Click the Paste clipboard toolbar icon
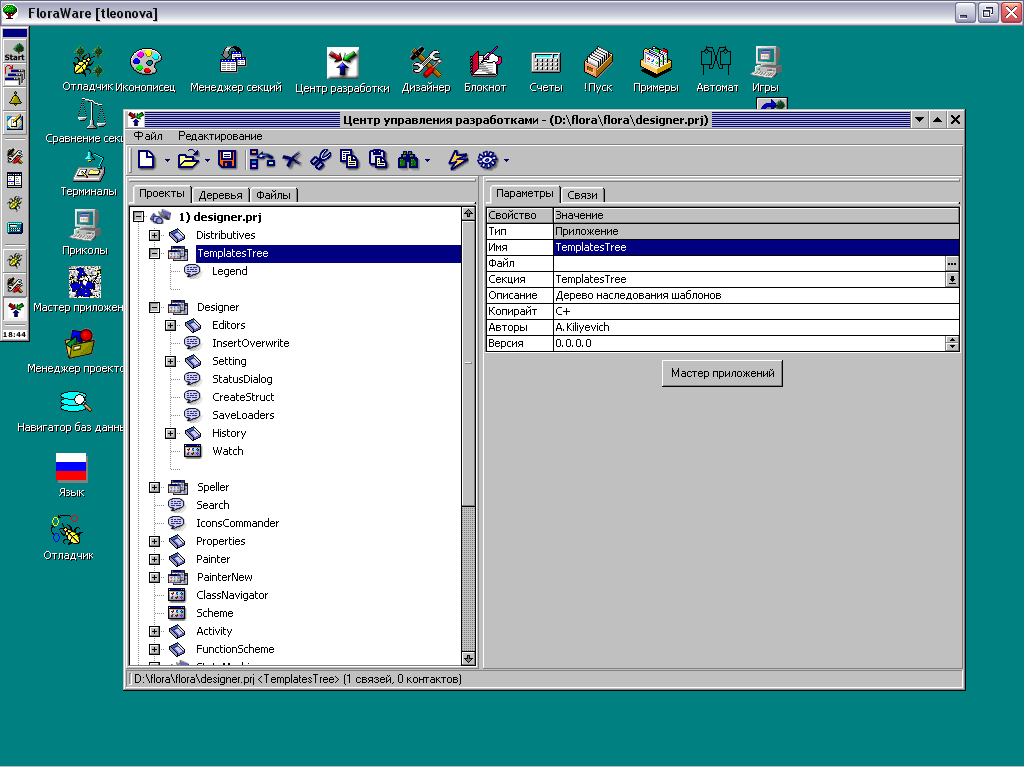1024x768 pixels. pos(378,159)
